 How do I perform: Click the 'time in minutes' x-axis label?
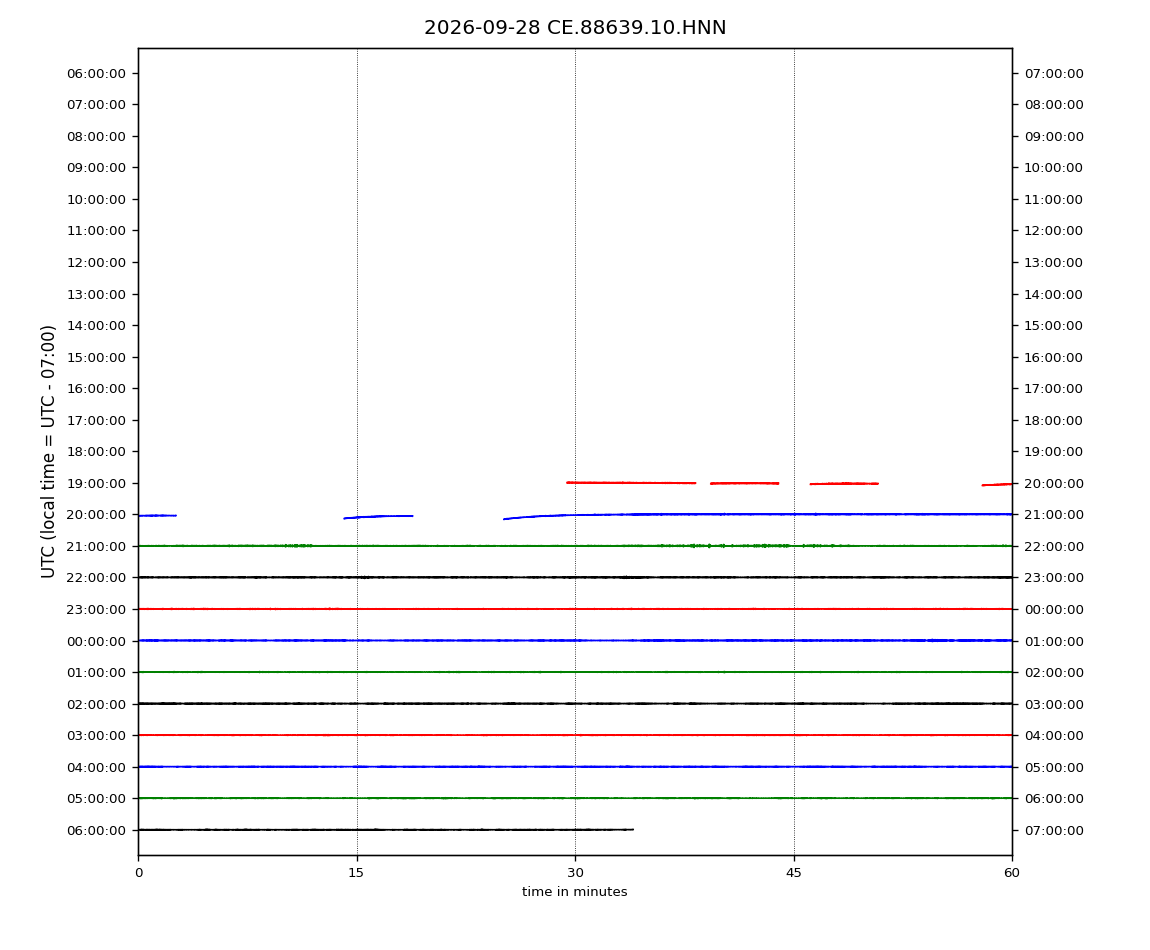(574, 892)
